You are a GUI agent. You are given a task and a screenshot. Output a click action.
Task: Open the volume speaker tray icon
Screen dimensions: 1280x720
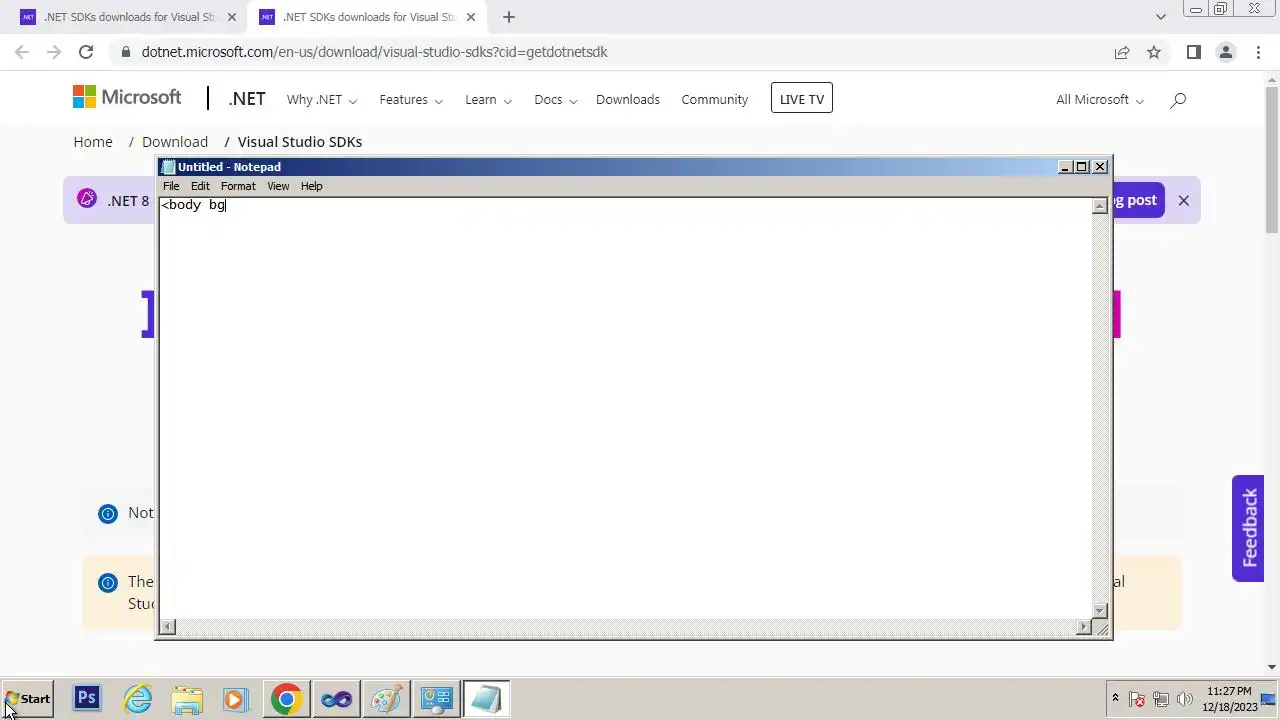[1185, 699]
